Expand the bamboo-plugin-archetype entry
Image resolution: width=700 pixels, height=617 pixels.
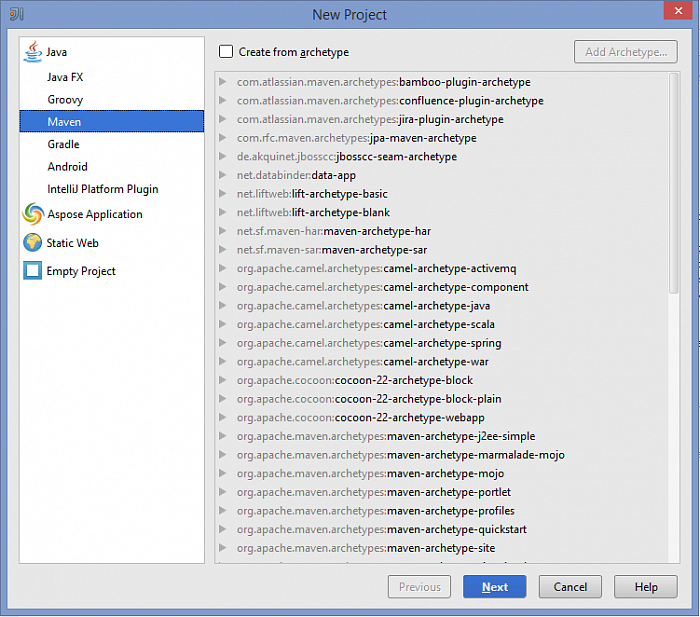pos(223,82)
